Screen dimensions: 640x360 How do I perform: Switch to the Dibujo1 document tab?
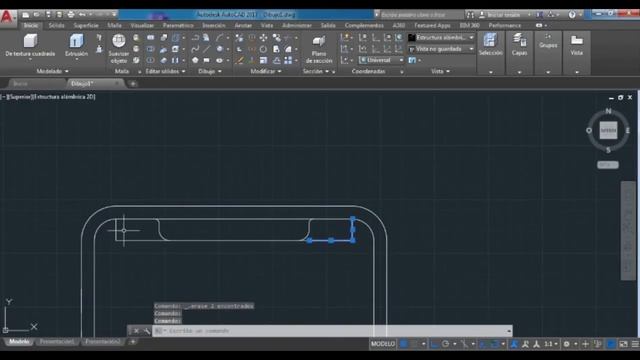click(95, 84)
